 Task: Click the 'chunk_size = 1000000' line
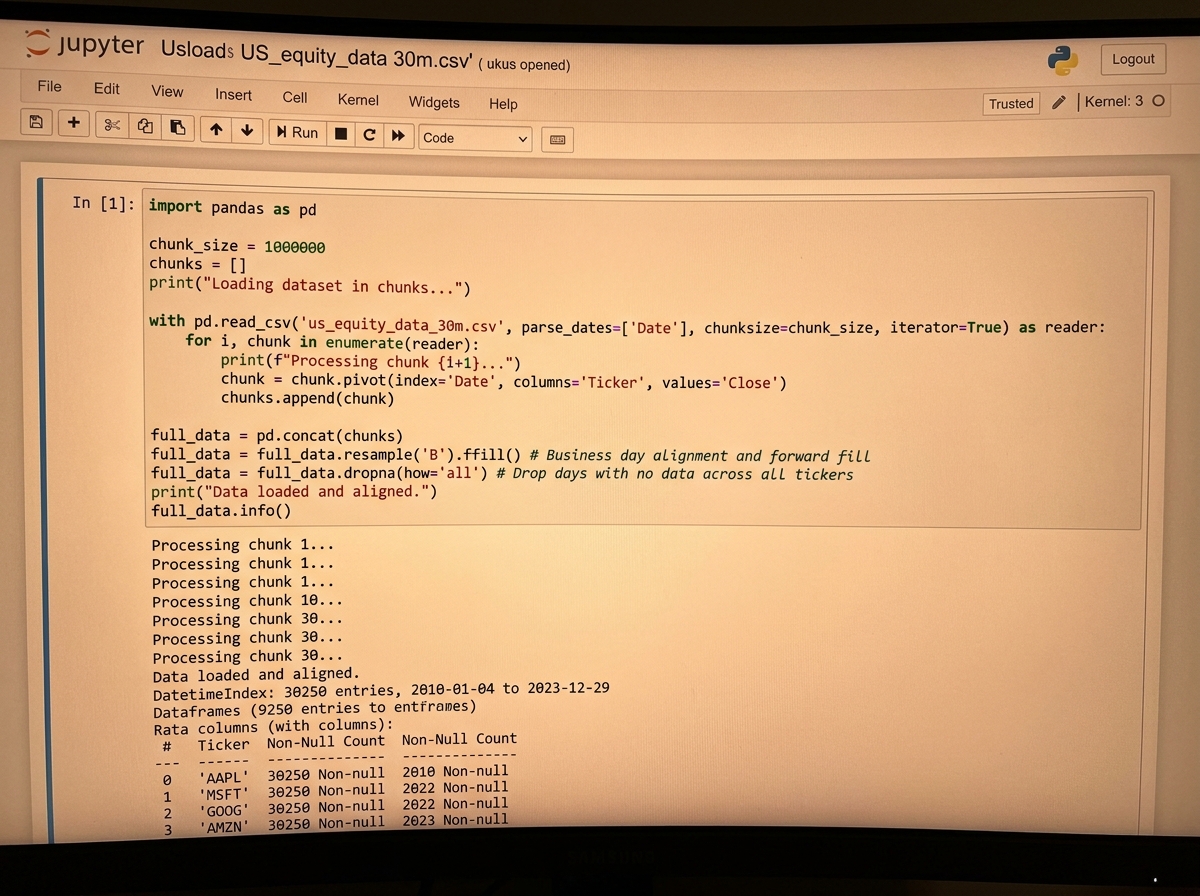point(237,246)
